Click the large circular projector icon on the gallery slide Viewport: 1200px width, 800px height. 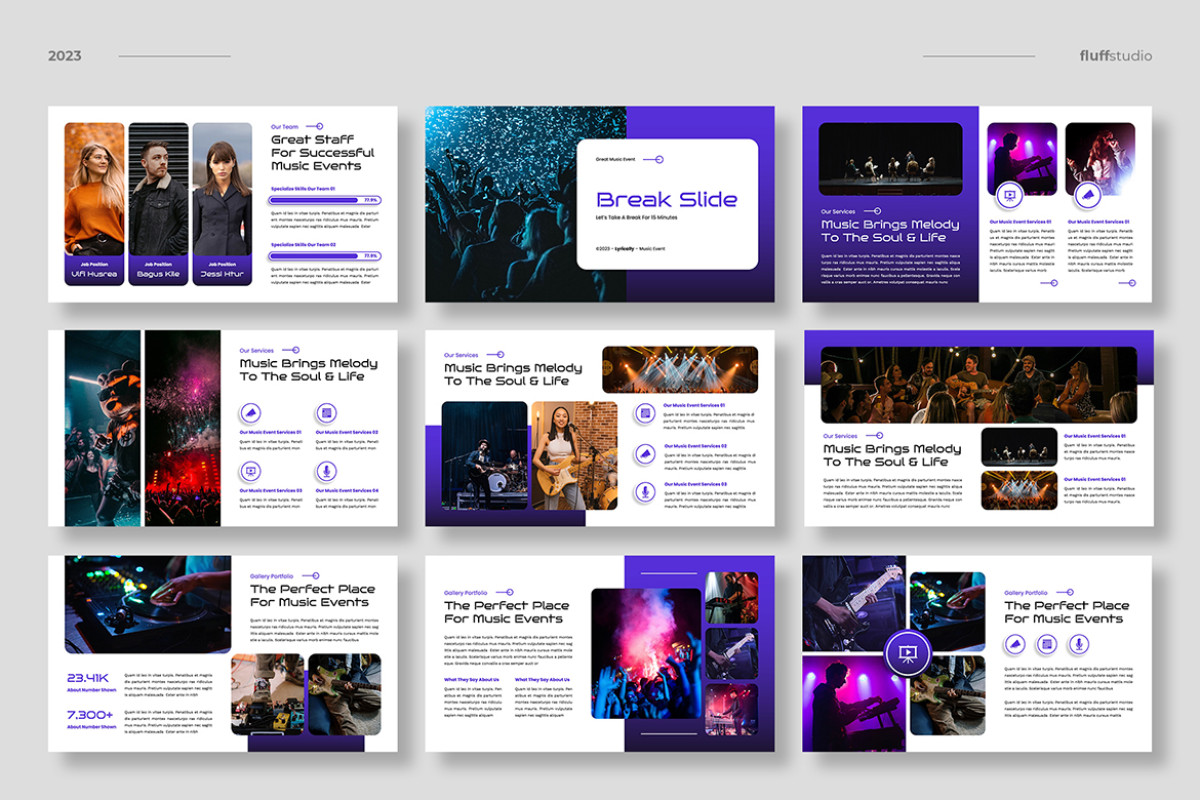pos(908,652)
